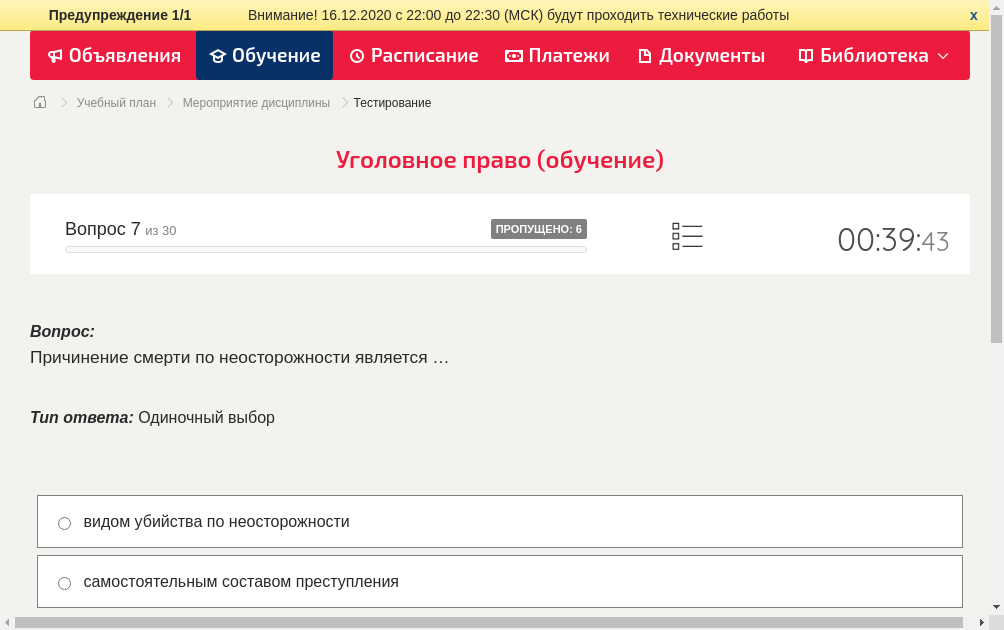This screenshot has height=630, width=1004.
Task: Expand the Библиотека dropdown chevron
Action: [942, 56]
